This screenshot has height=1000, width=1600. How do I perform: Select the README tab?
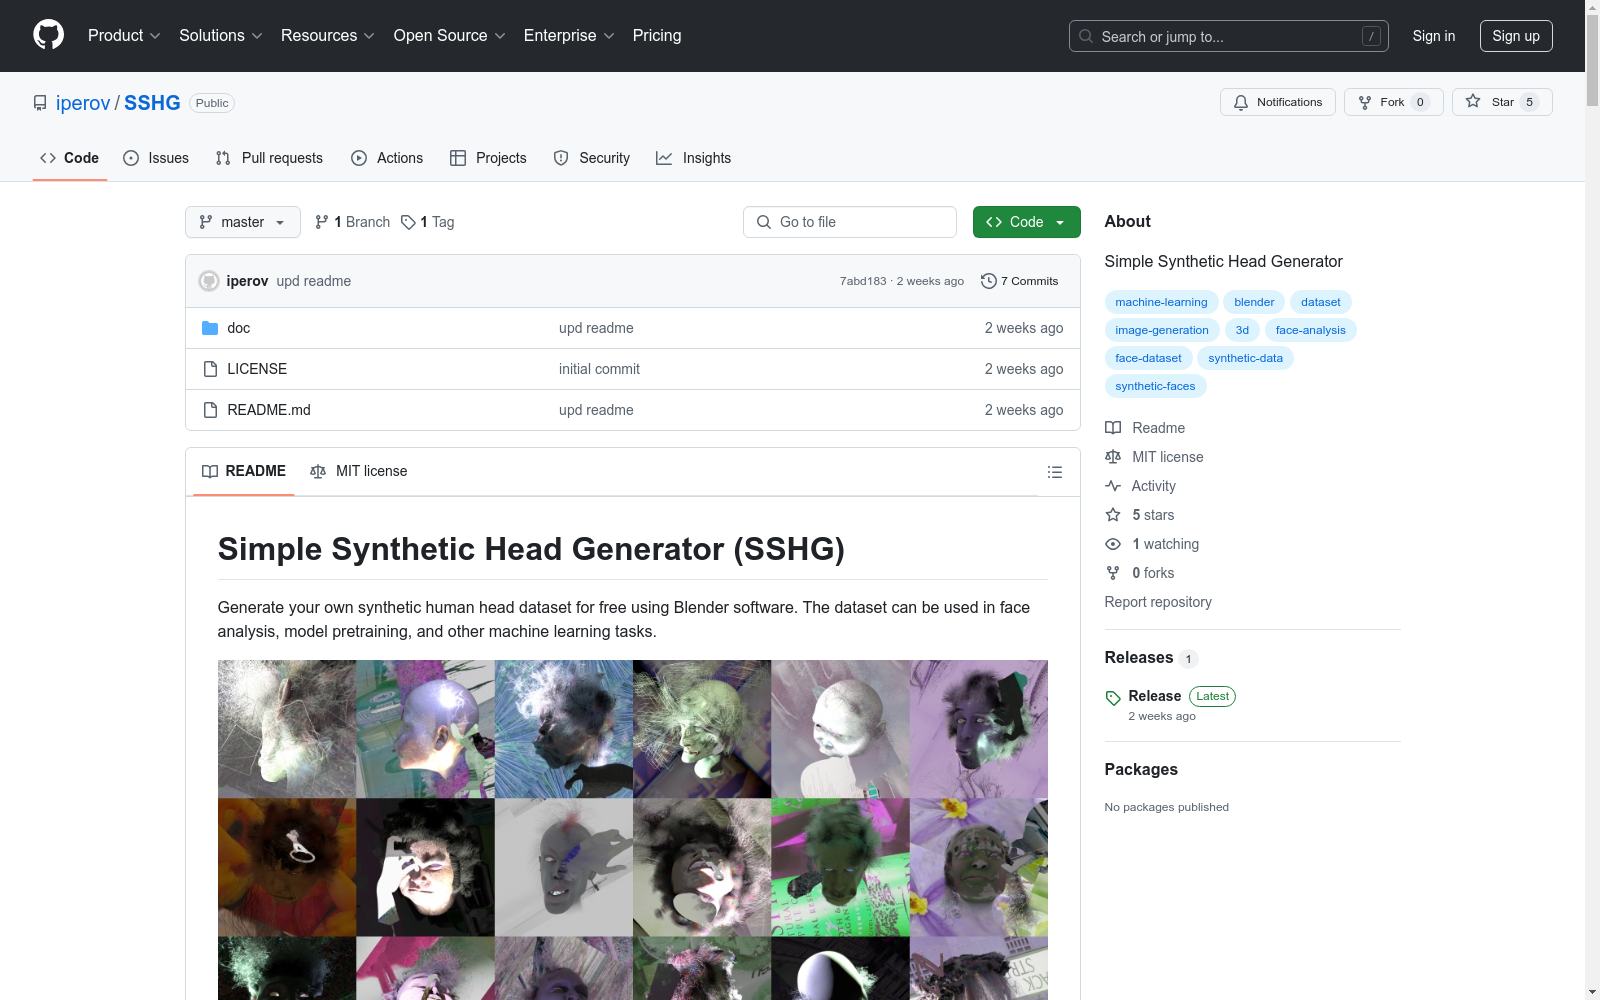point(244,471)
